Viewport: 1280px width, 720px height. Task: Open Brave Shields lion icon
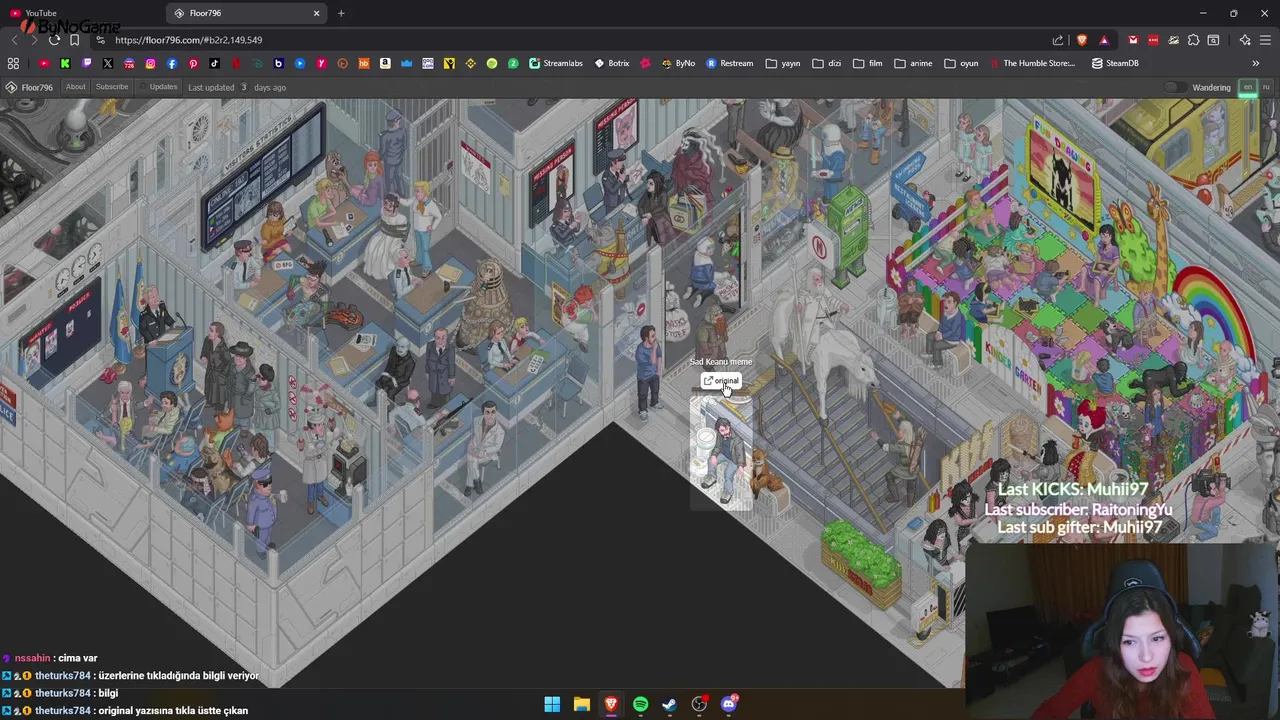(x=1082, y=40)
